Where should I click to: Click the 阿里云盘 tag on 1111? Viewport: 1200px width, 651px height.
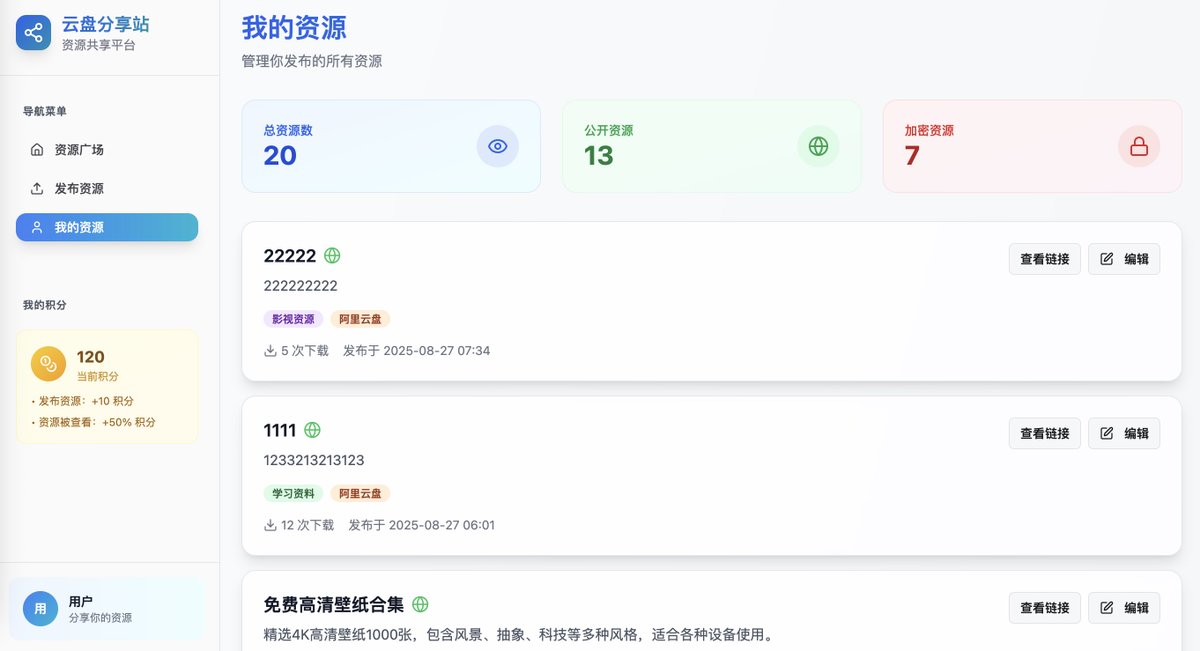360,493
